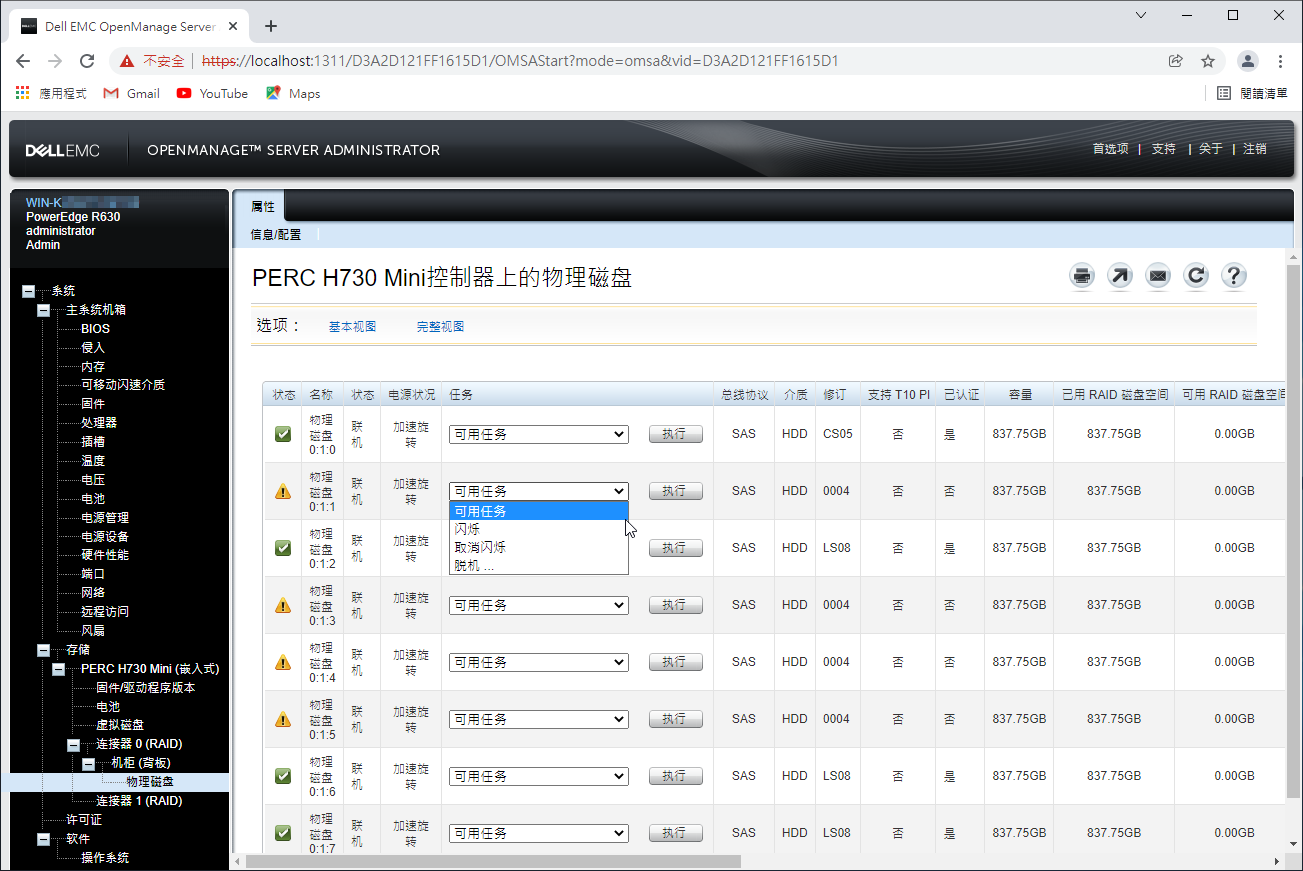Click 执行 button for disk 0:1:4
This screenshot has width=1303, height=871.
click(675, 662)
